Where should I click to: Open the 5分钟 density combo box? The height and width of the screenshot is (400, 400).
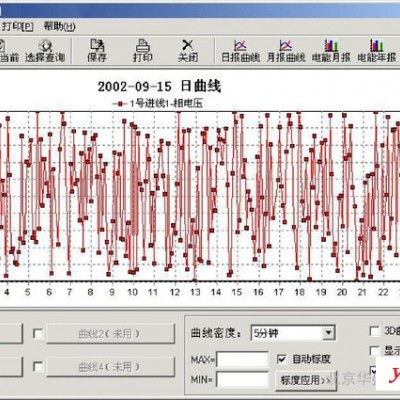coord(293,333)
